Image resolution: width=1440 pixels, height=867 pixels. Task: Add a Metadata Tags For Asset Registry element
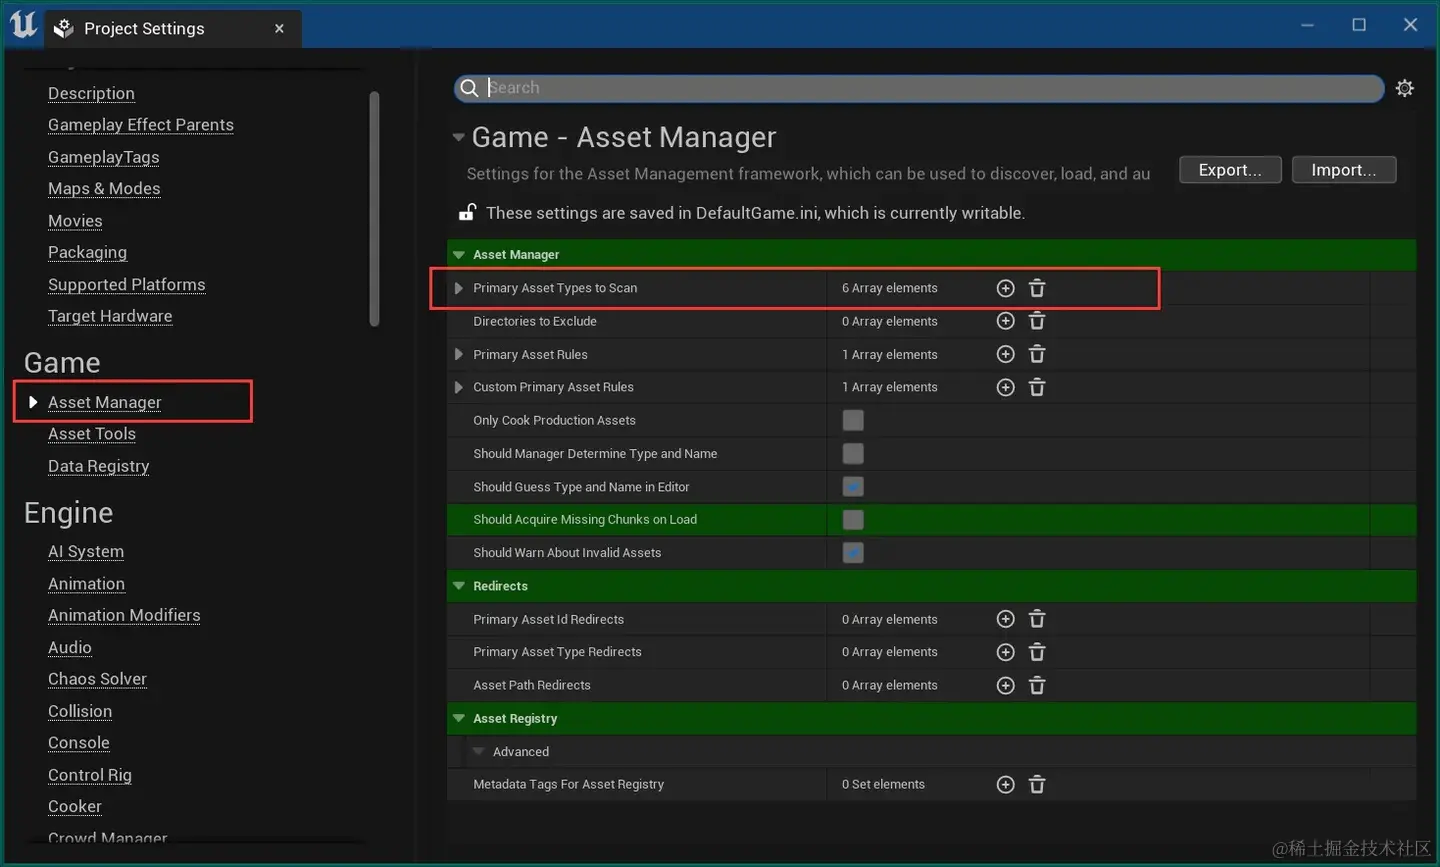pos(1006,785)
